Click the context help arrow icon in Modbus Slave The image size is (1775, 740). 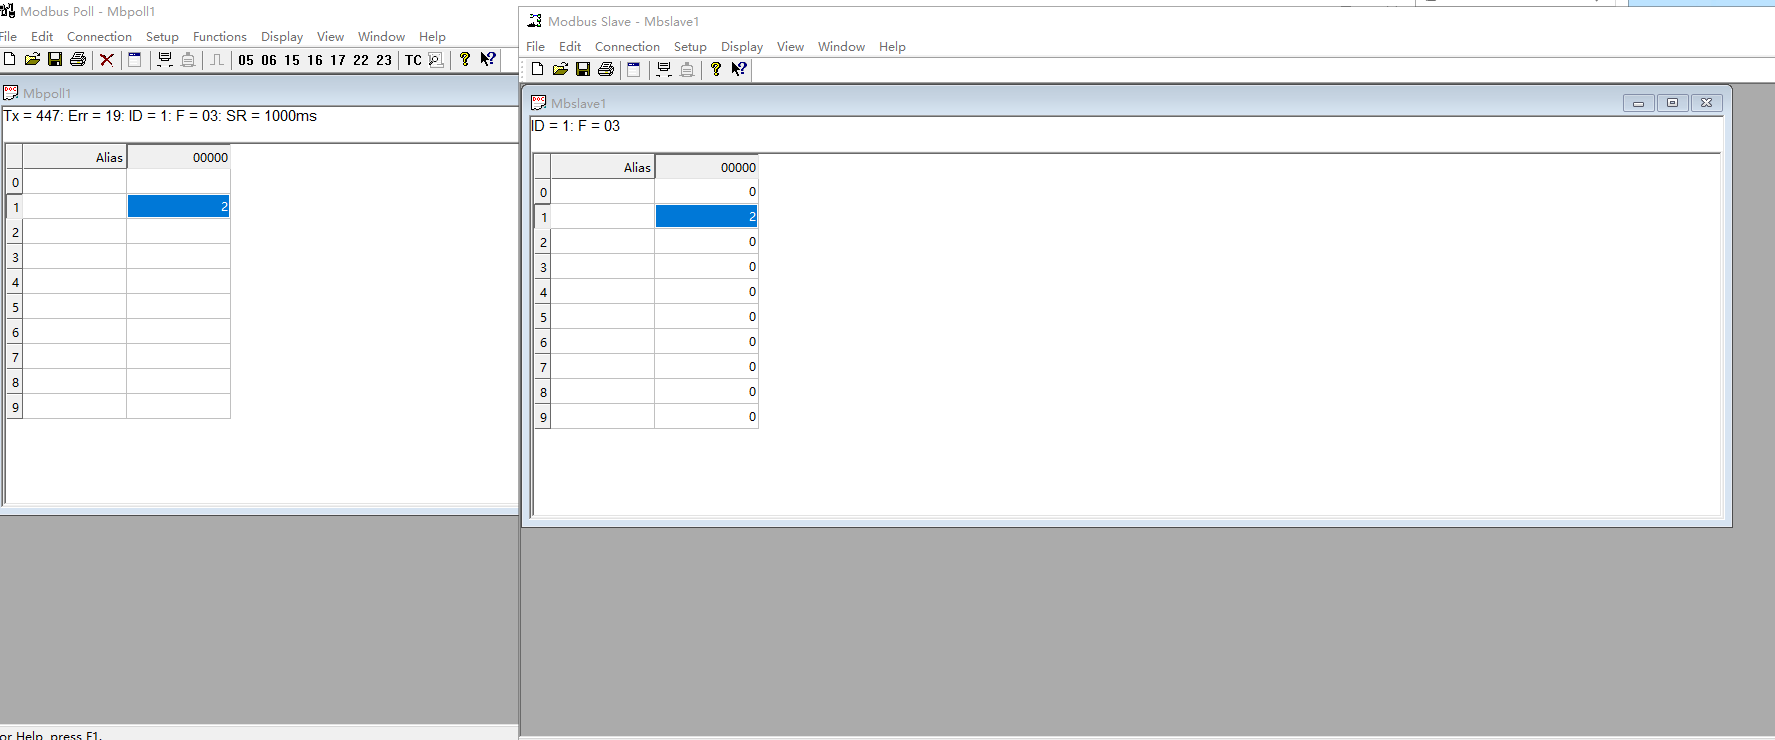(x=739, y=70)
